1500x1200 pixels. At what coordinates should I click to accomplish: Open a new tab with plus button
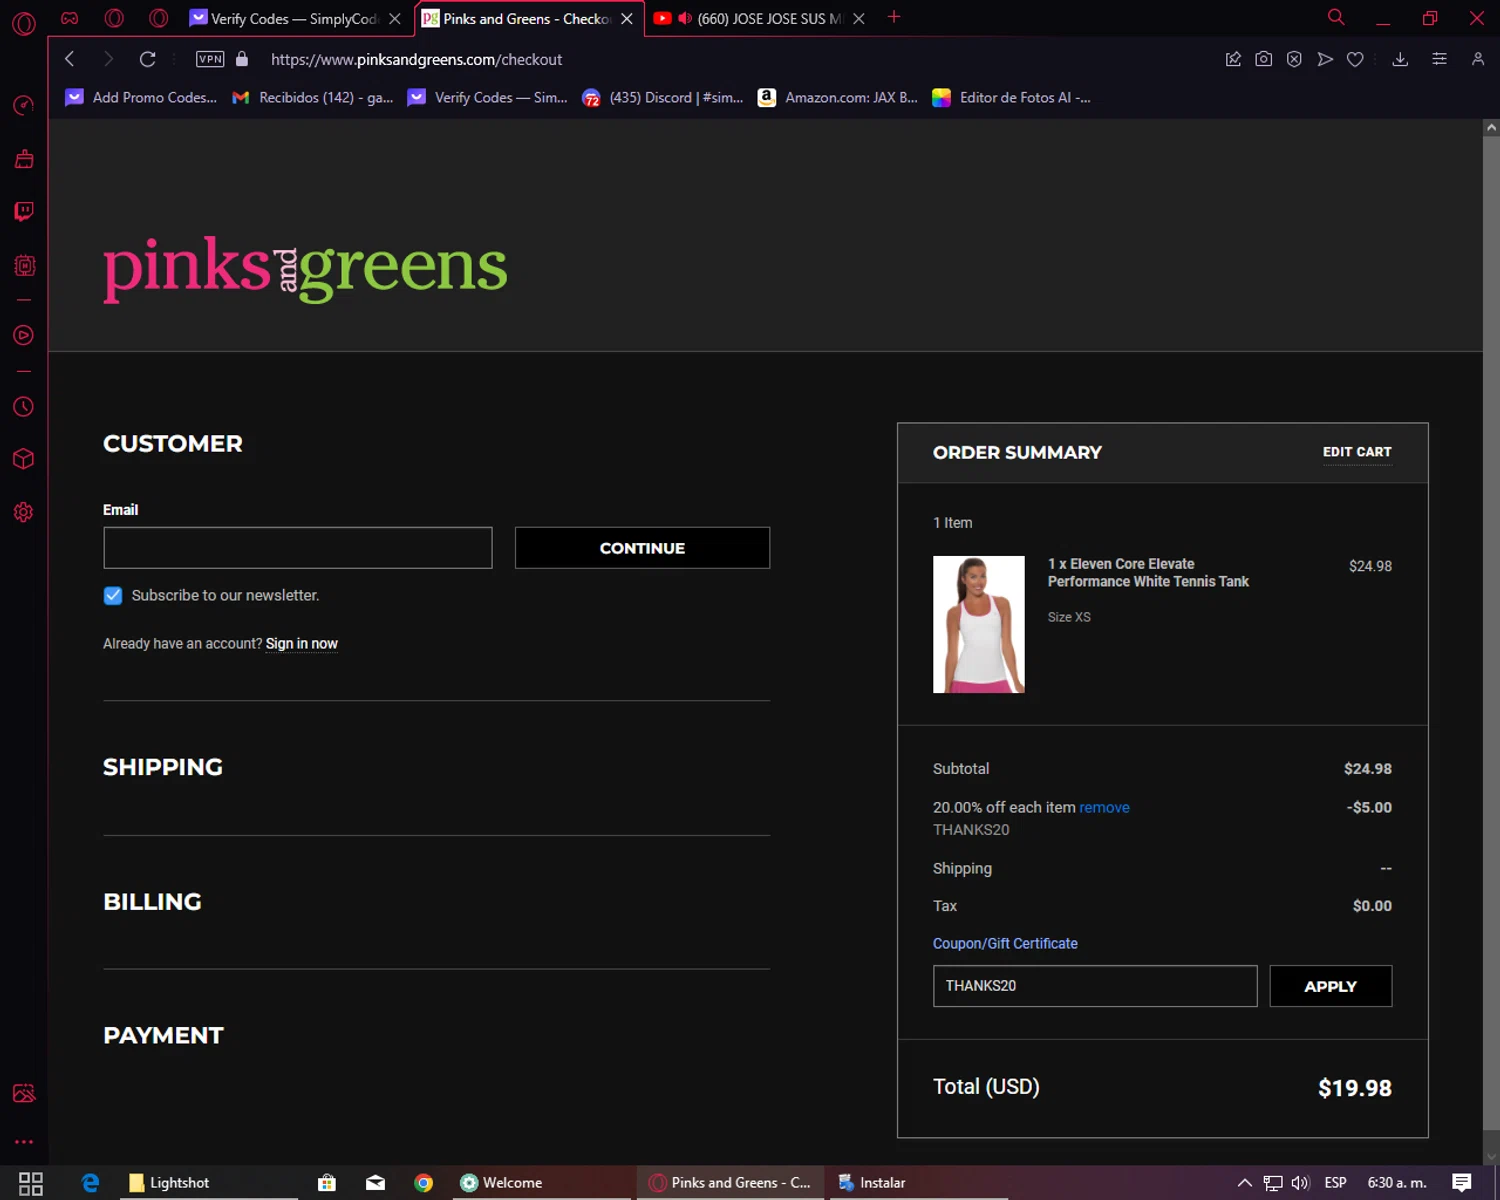[894, 17]
